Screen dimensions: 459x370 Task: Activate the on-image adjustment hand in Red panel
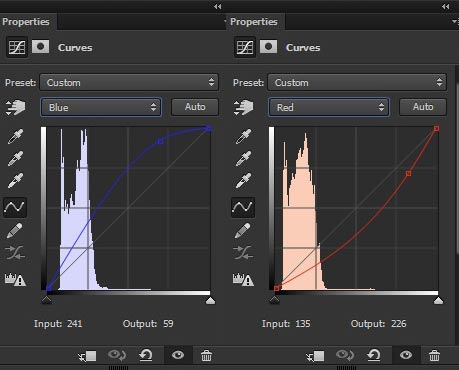tap(243, 107)
